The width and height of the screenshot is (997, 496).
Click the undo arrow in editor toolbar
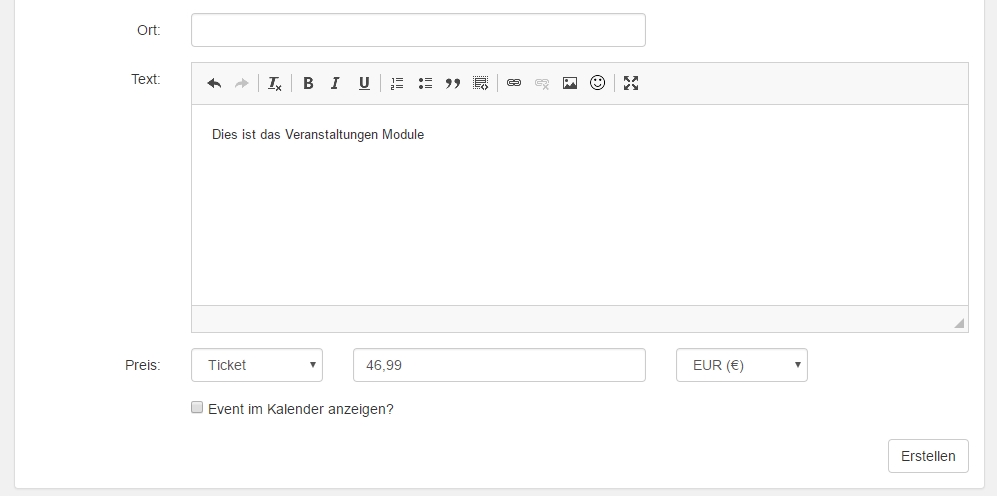click(214, 83)
